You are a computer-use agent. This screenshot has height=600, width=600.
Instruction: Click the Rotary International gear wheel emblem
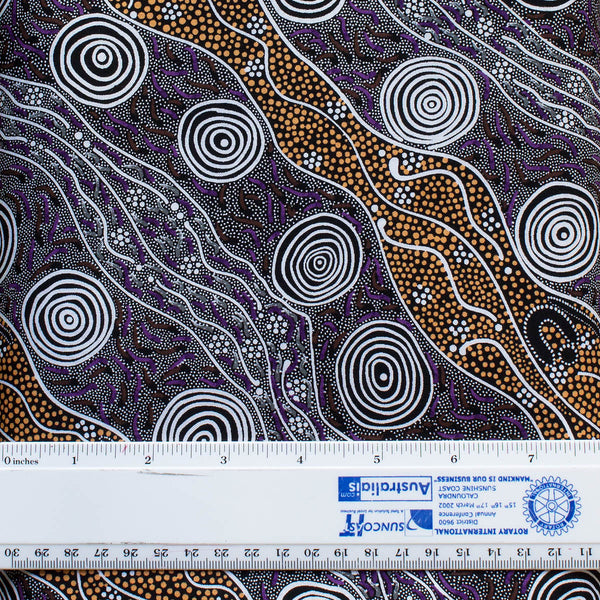(x=551, y=505)
